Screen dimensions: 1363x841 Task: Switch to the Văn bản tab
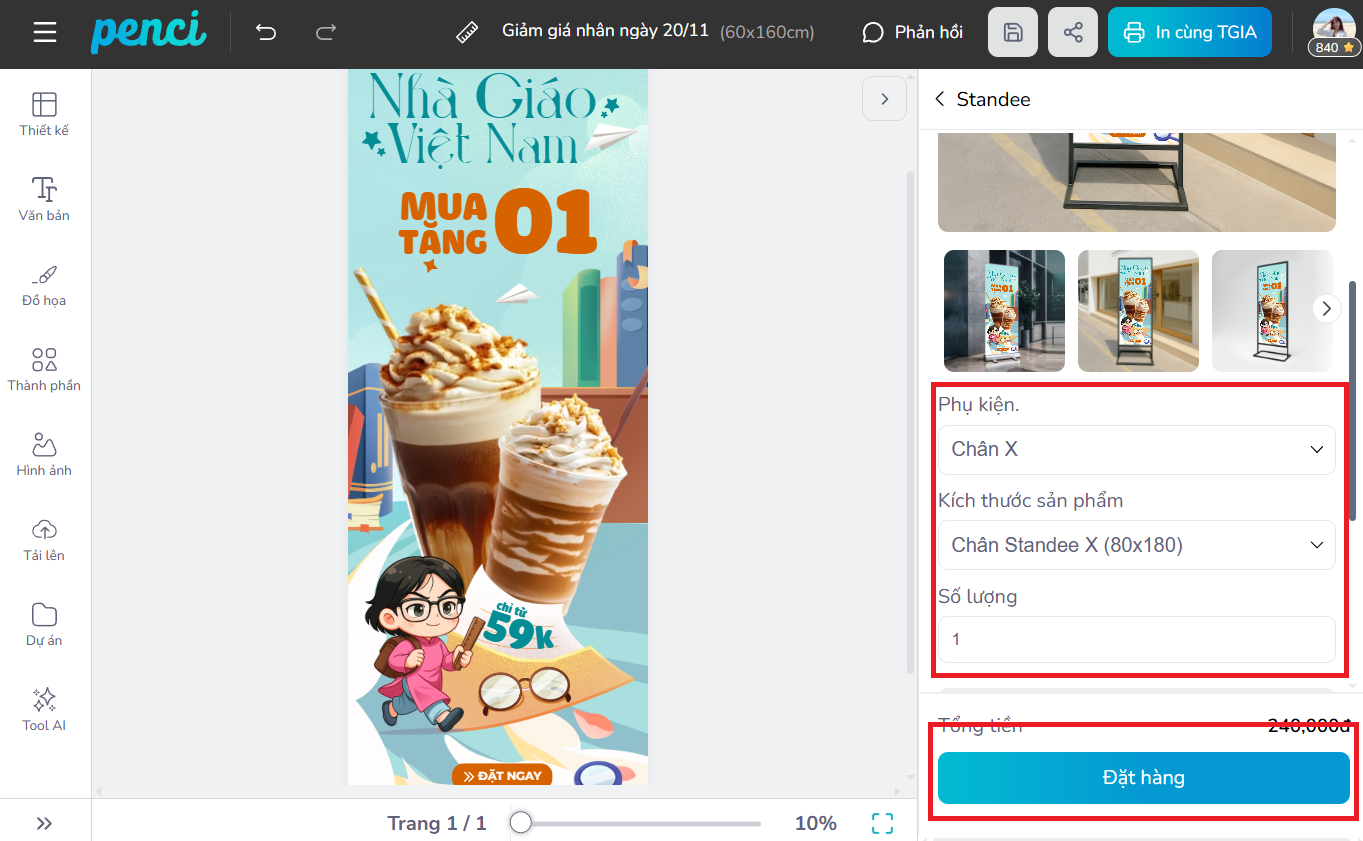pyautogui.click(x=45, y=199)
